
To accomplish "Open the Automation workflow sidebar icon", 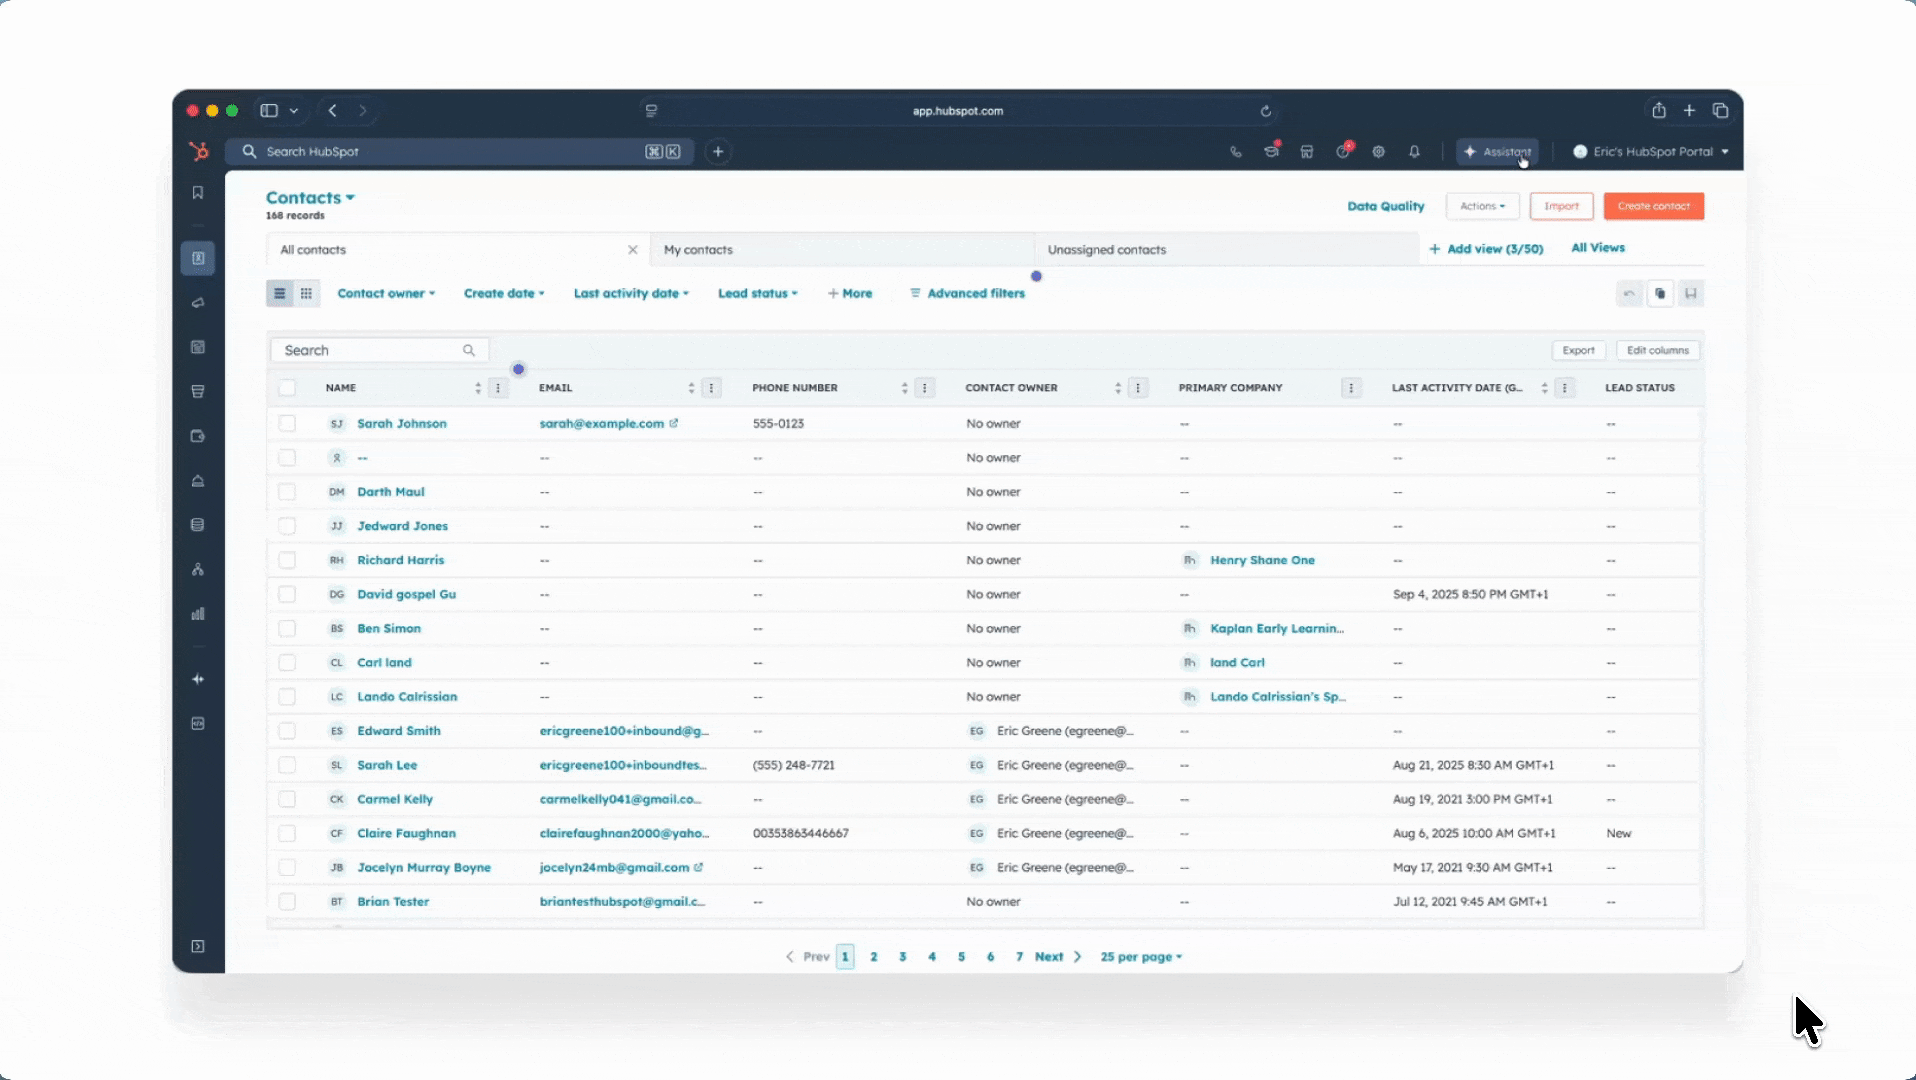I will click(198, 570).
